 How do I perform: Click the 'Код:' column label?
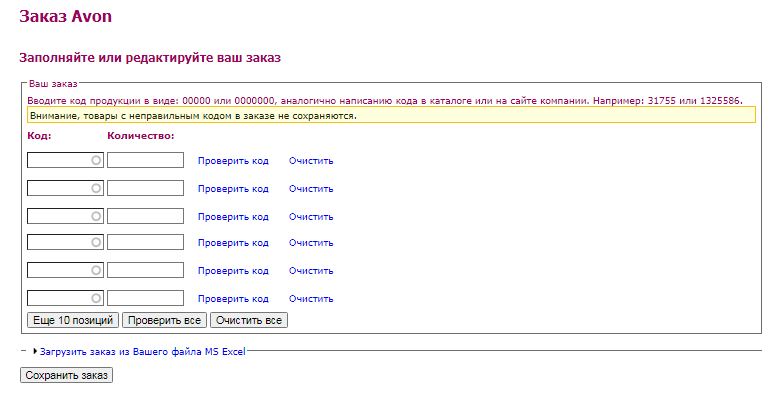39,136
